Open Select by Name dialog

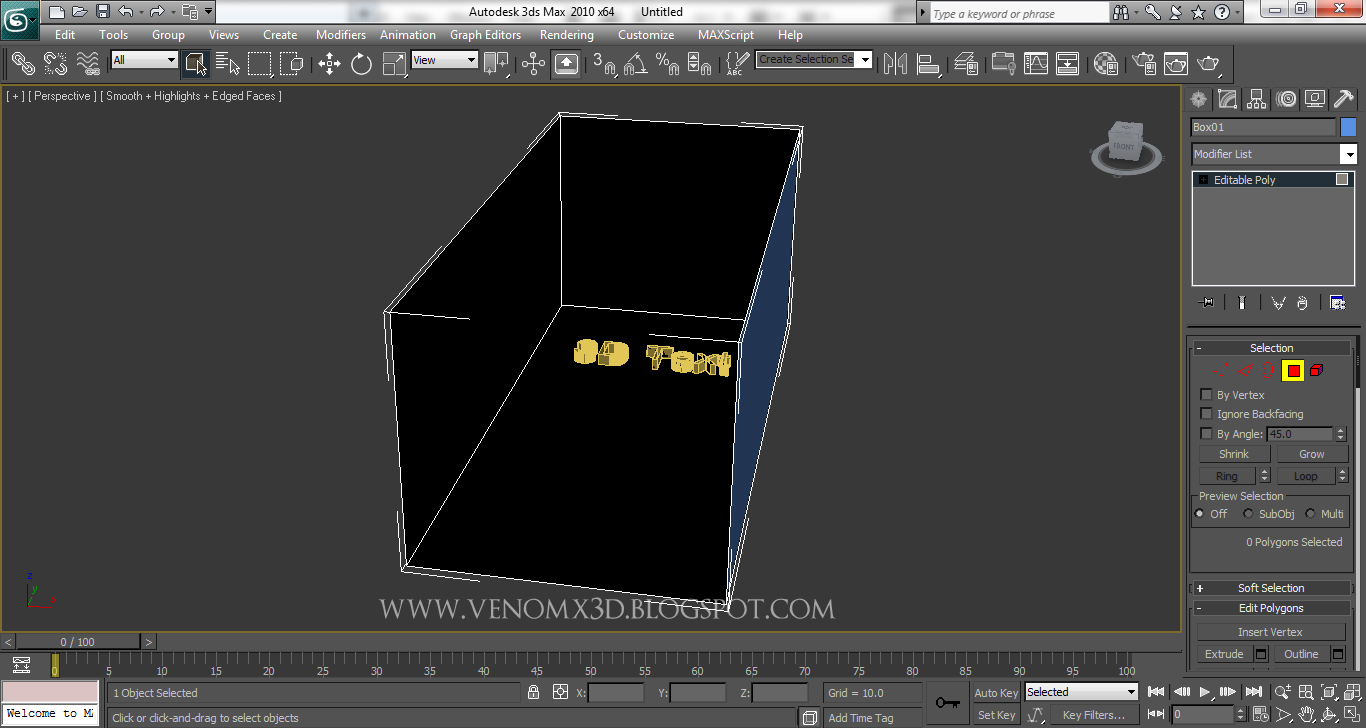point(226,63)
